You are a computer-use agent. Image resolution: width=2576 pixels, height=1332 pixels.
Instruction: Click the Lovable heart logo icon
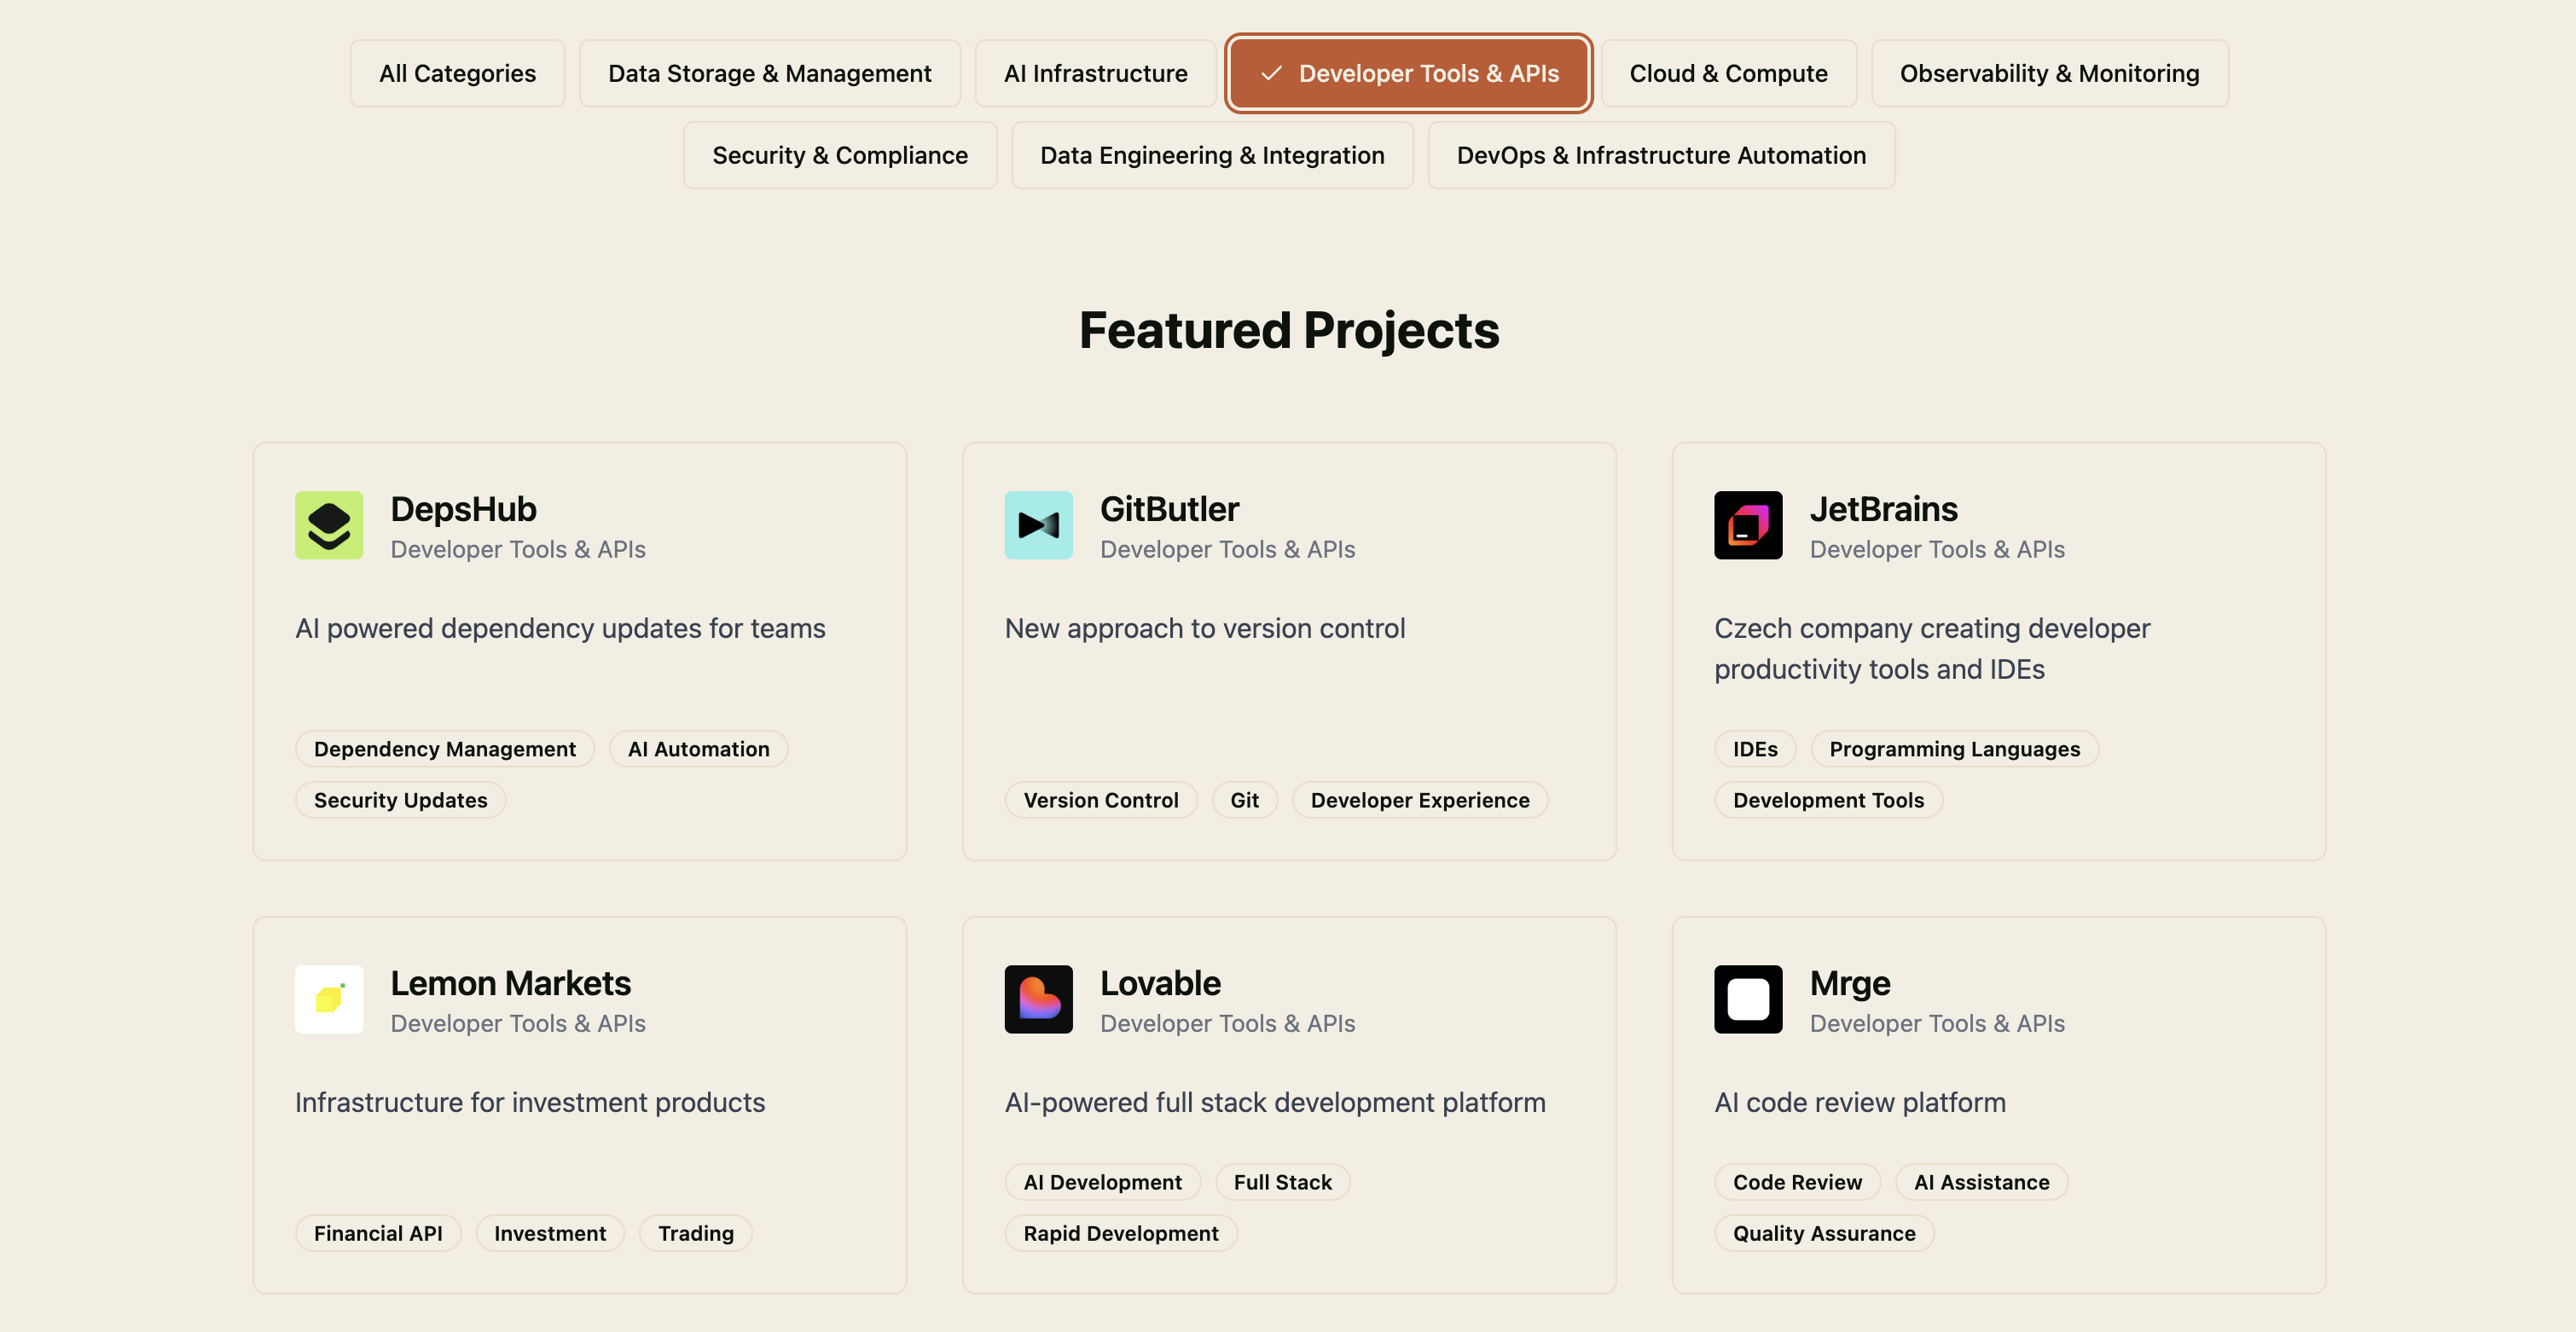[1038, 999]
